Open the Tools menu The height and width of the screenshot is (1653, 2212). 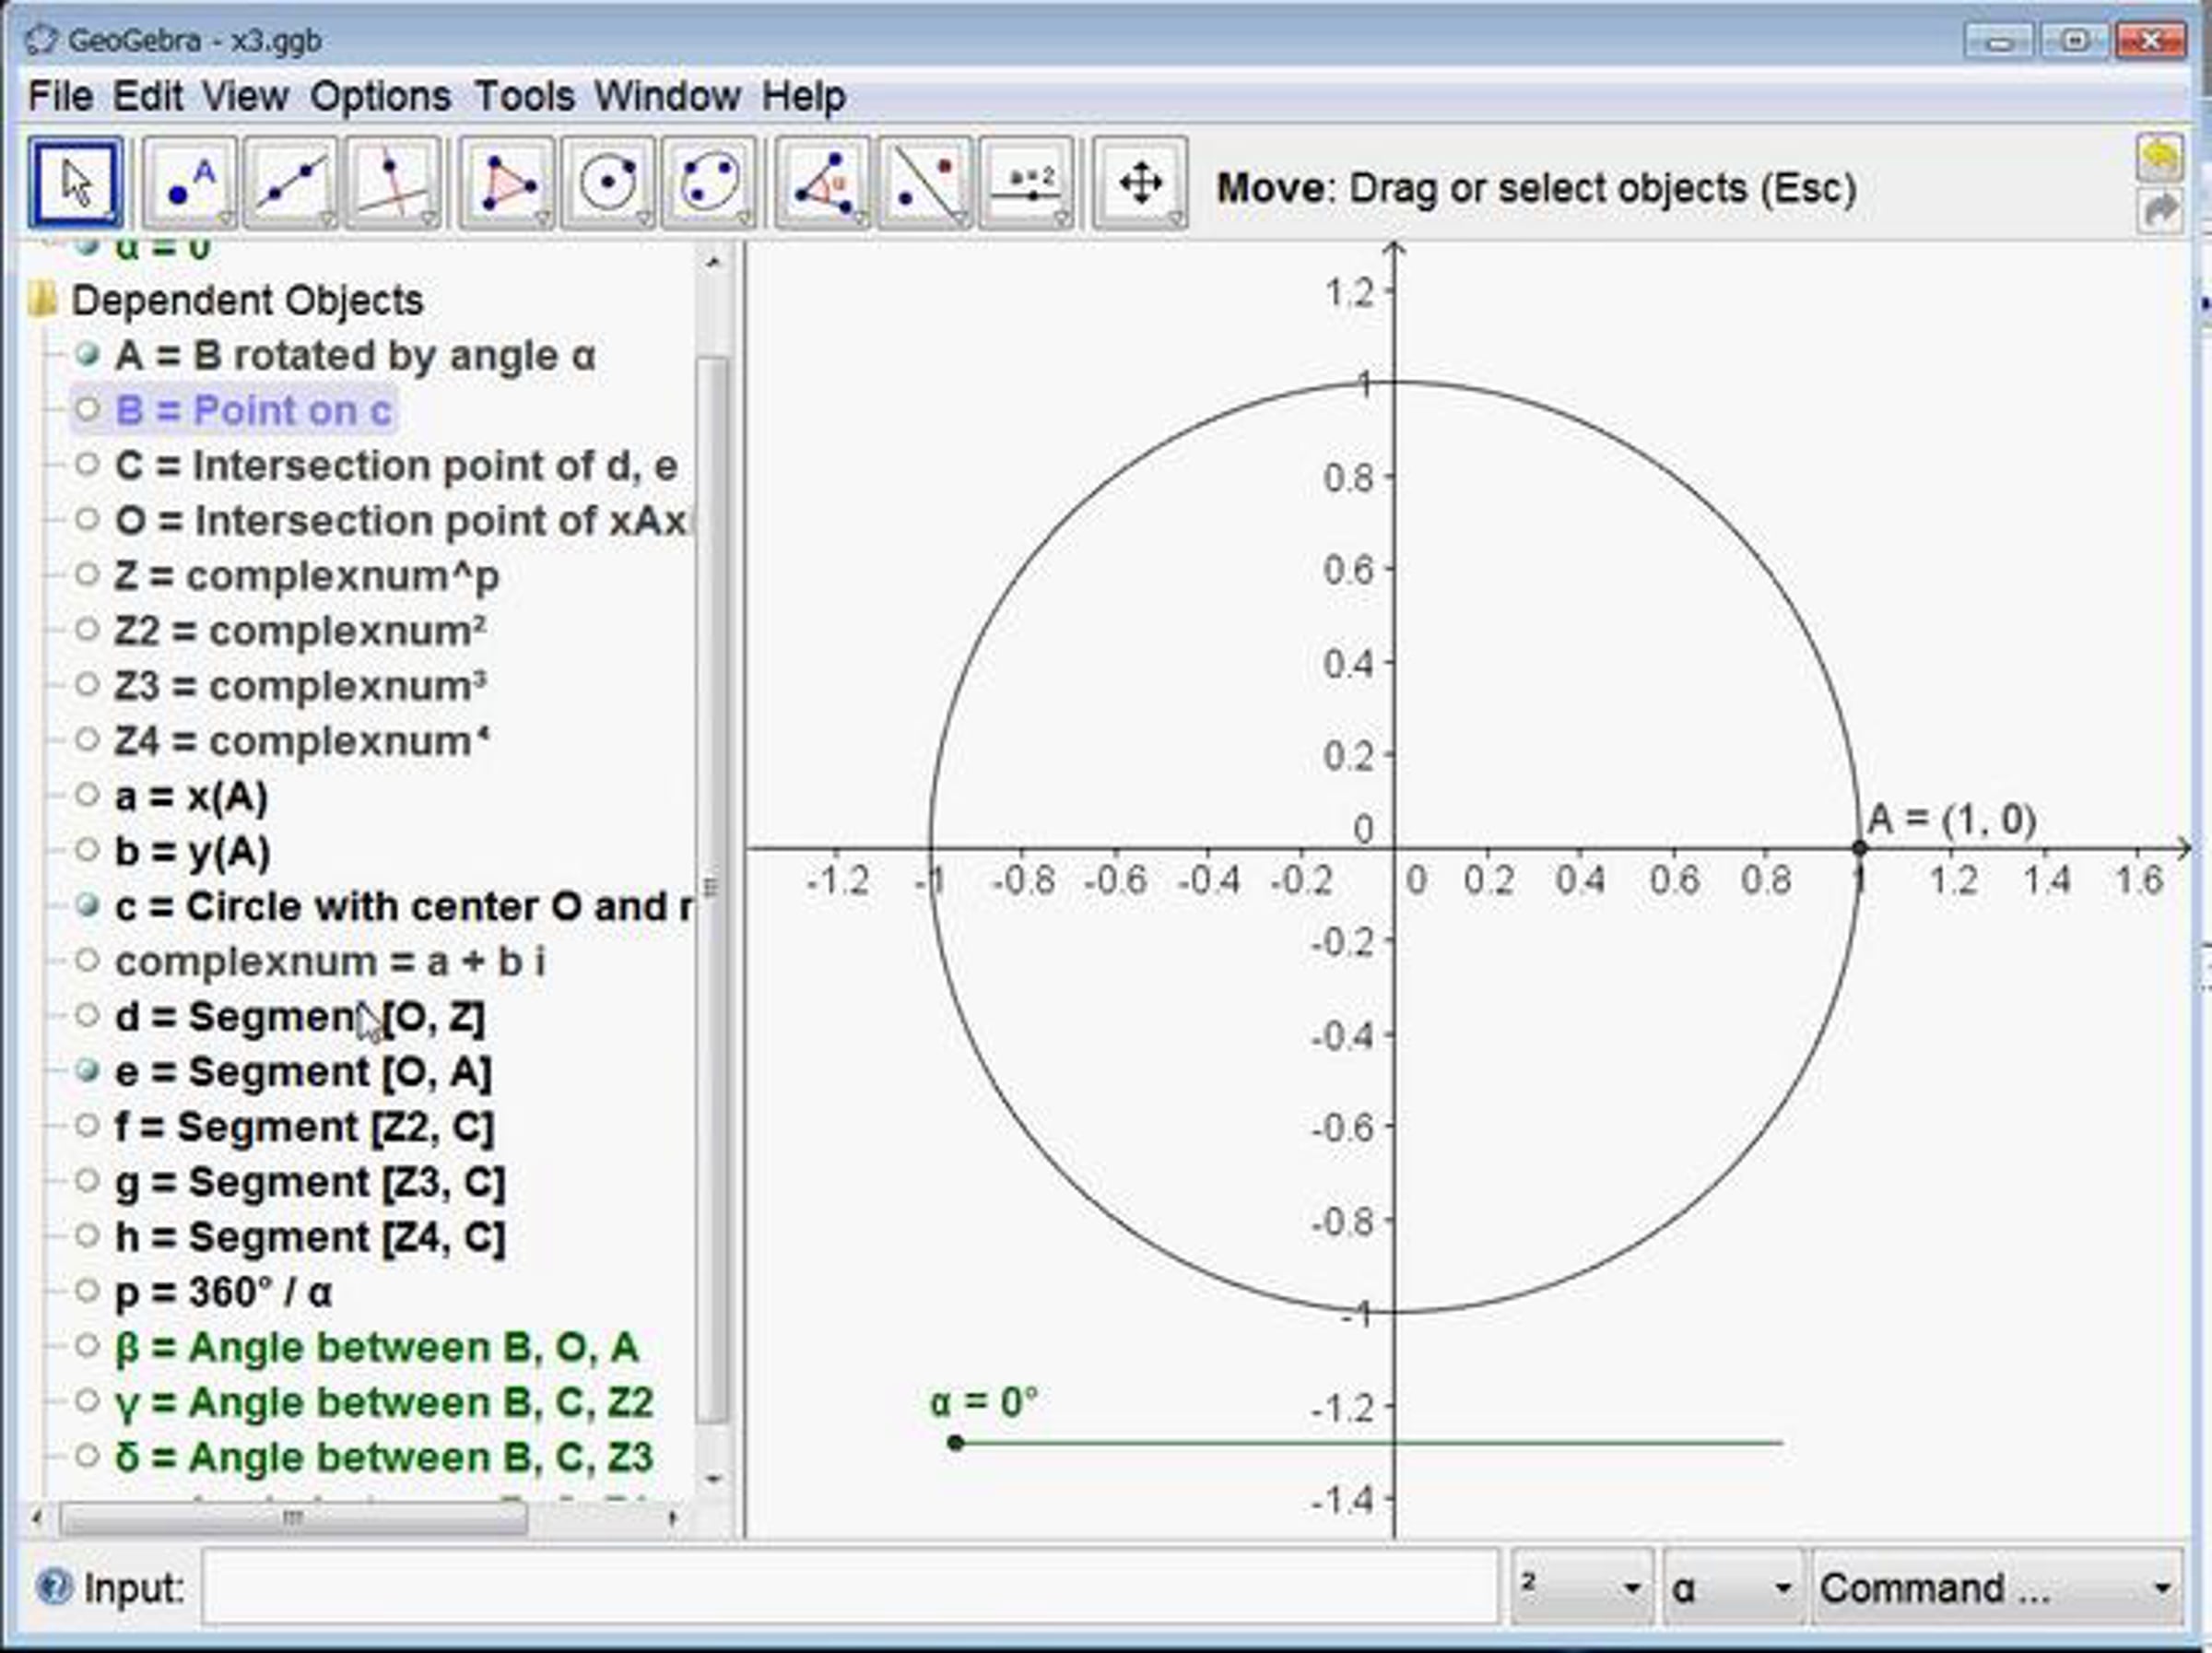pos(524,97)
